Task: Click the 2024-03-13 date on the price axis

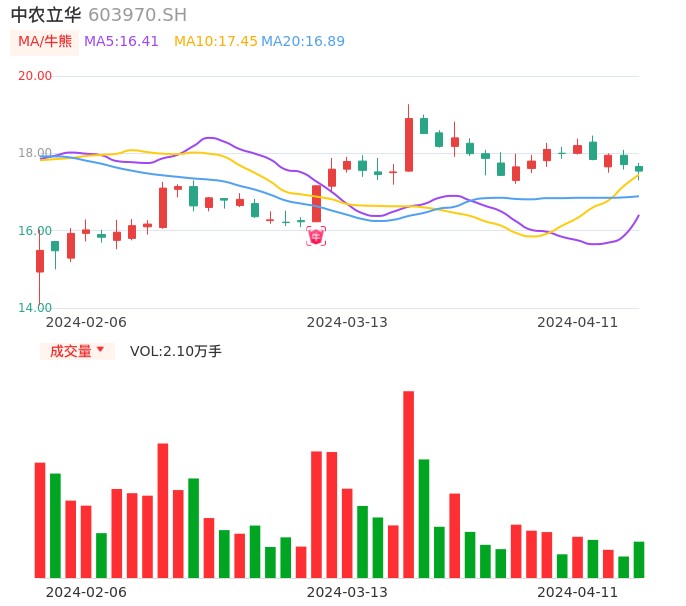Action: [347, 322]
